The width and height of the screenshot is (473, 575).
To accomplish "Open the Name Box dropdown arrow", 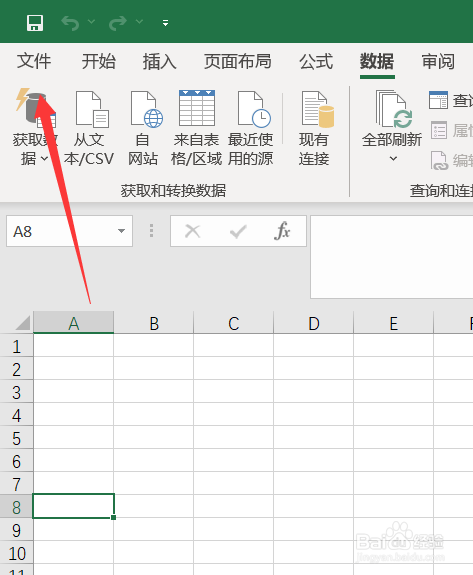I will [x=121, y=231].
